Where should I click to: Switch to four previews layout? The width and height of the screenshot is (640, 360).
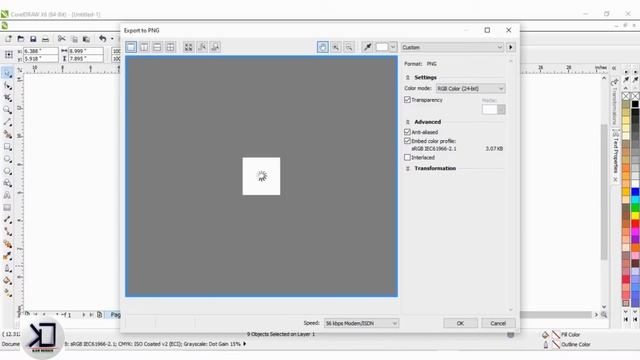170,47
